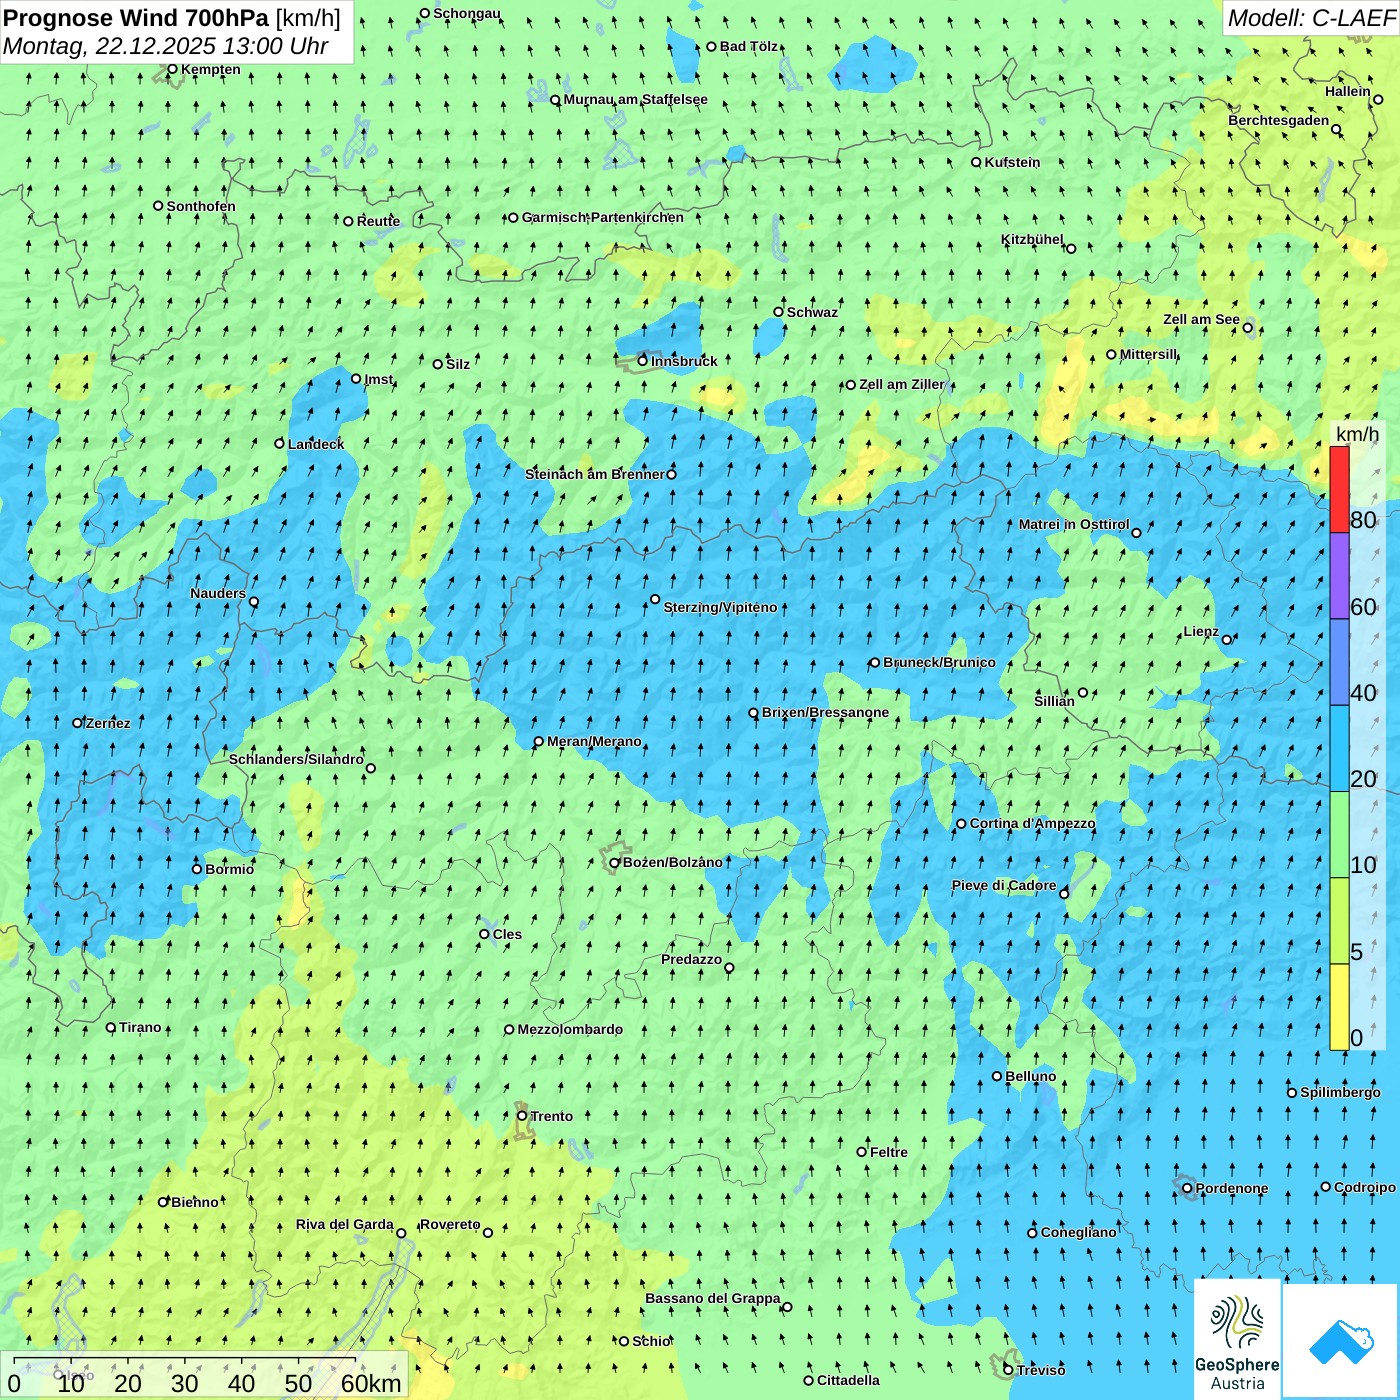Image resolution: width=1400 pixels, height=1400 pixels.
Task: Select the Kitzbühel label
Action: [1032, 239]
